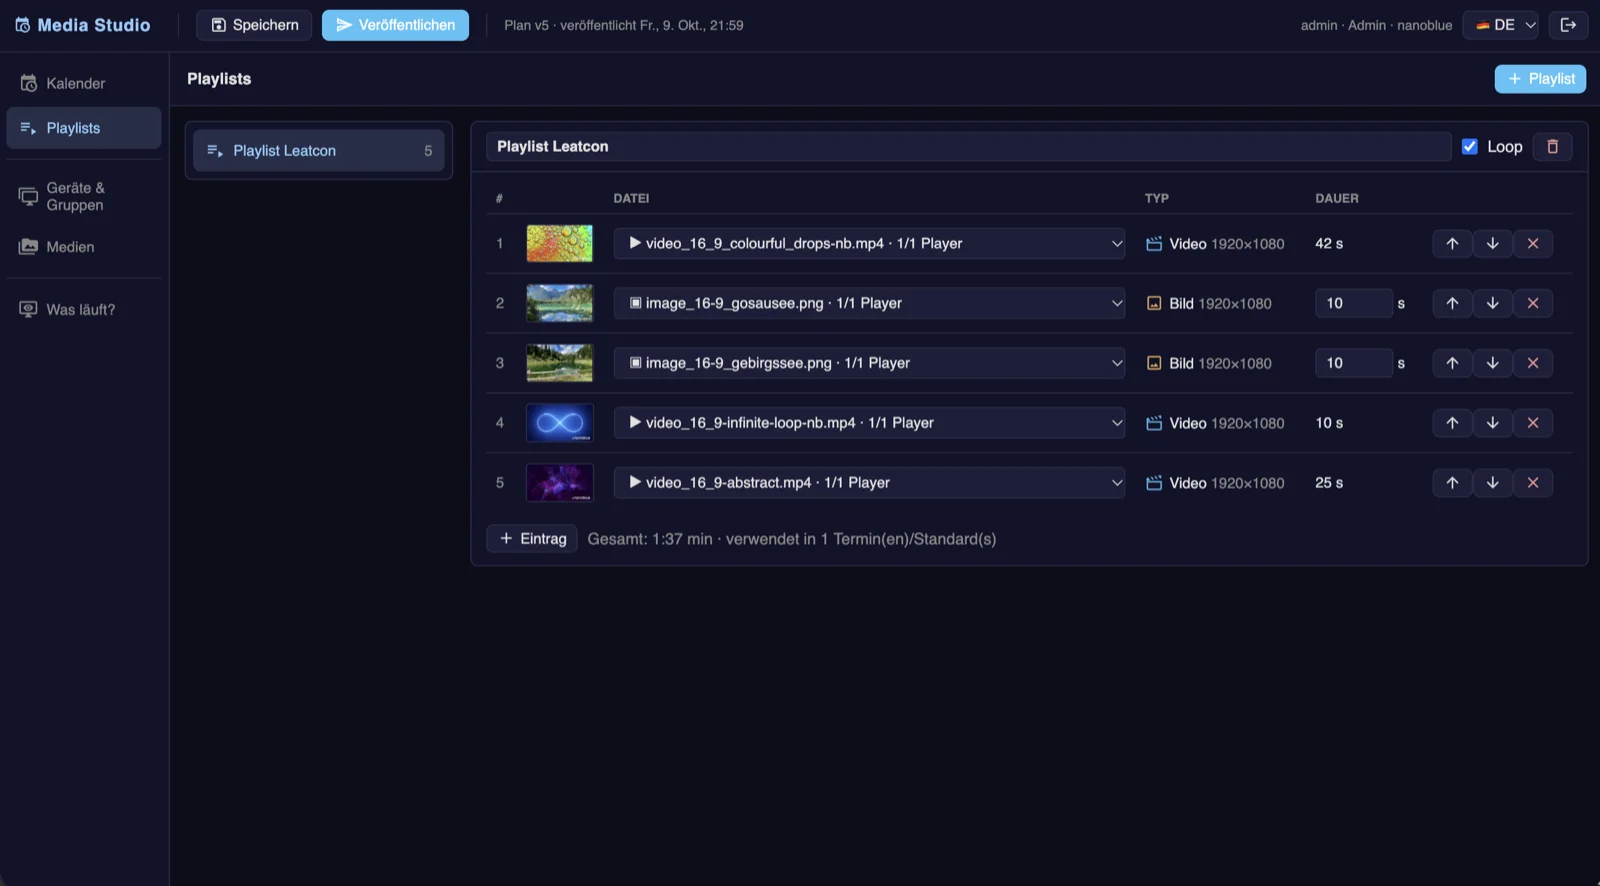Move the gebirgssee image entry up
The image size is (1600, 886).
(x=1452, y=363)
